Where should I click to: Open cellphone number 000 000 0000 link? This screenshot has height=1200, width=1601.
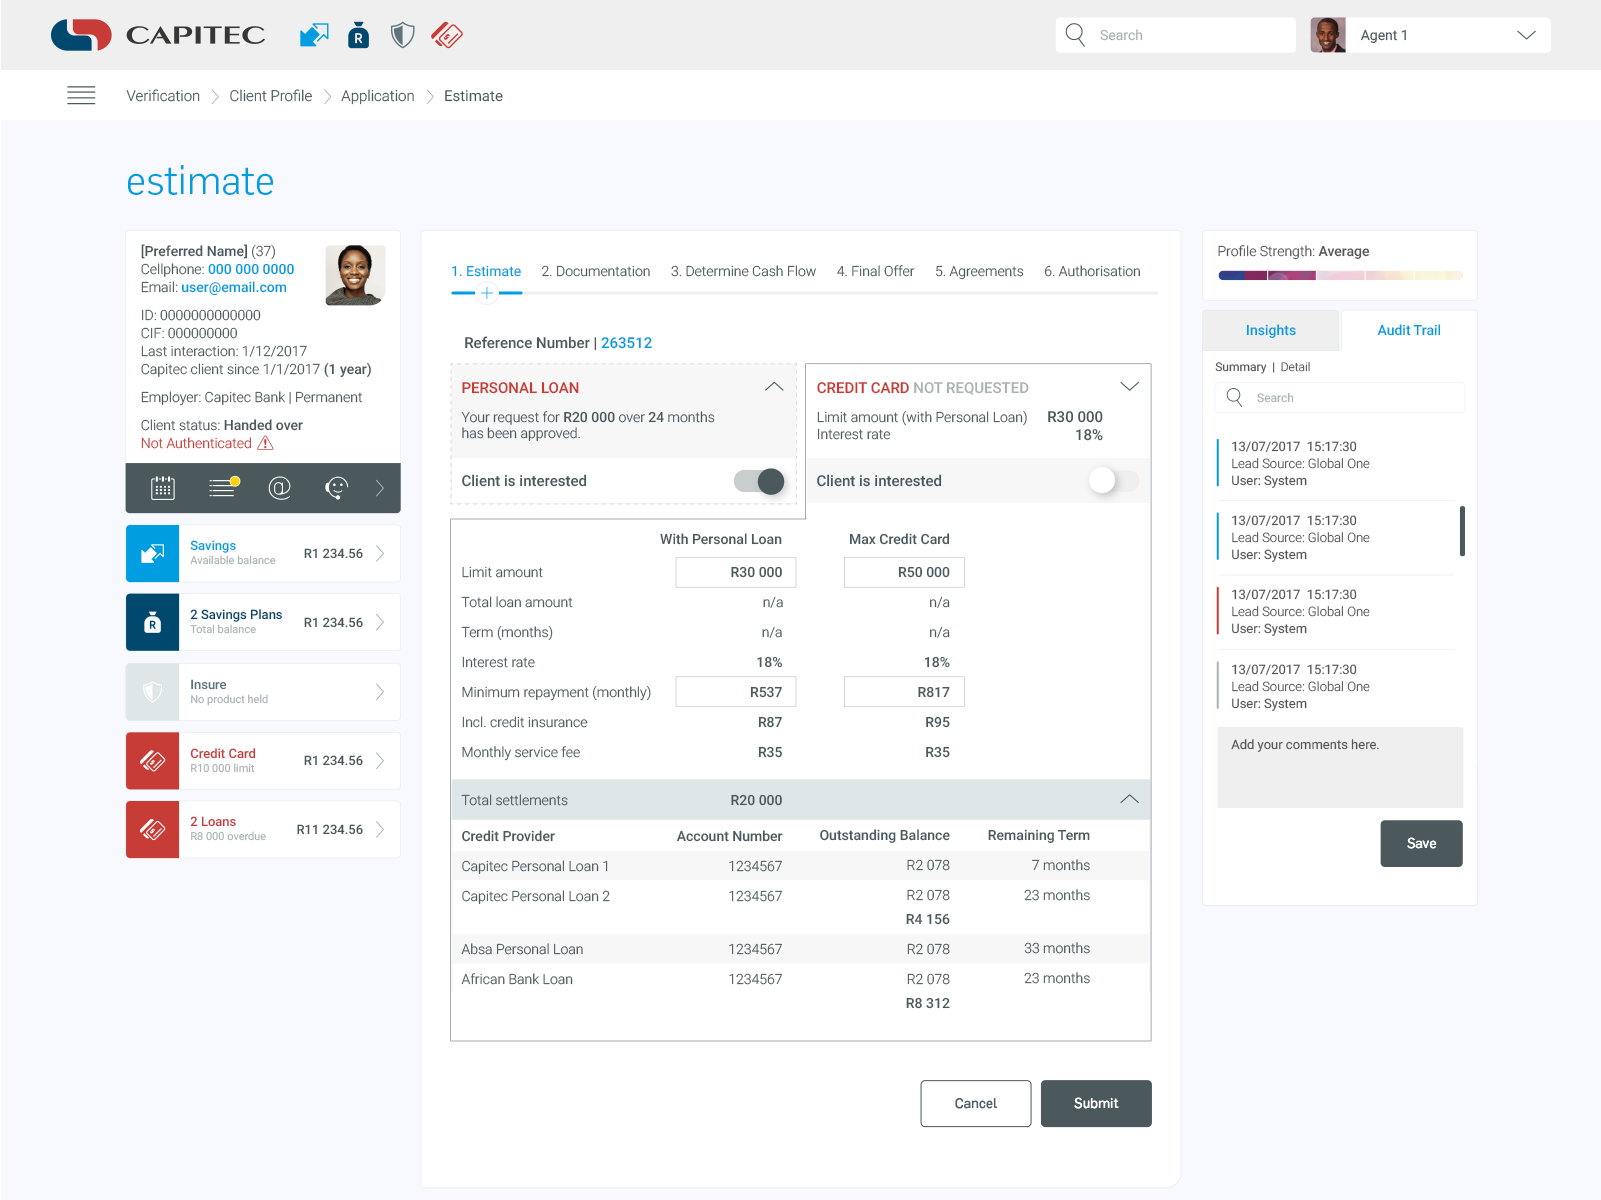251,269
